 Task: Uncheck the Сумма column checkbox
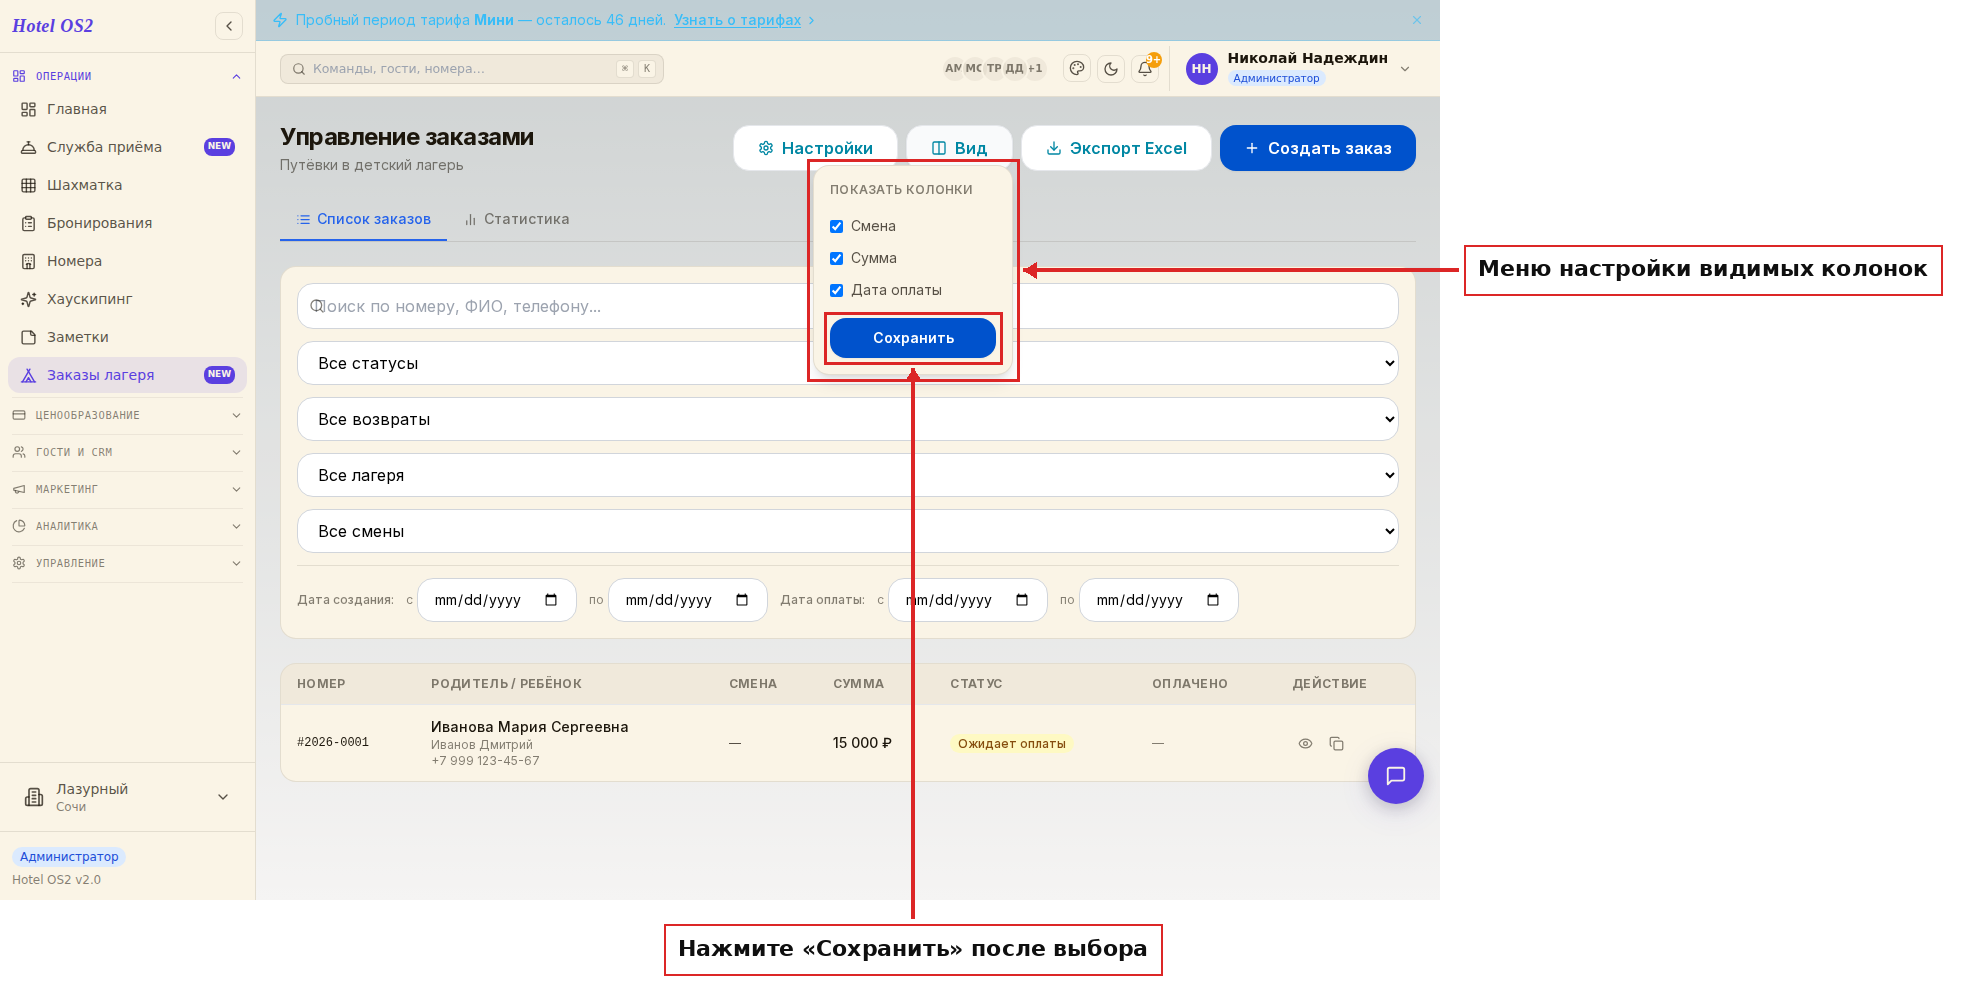click(837, 258)
